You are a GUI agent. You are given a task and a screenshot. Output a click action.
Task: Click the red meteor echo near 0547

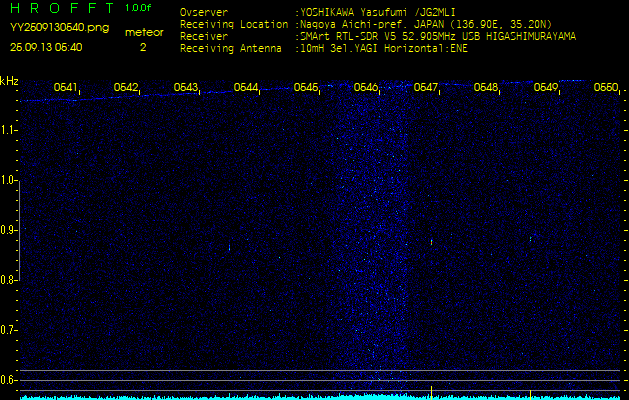[431, 242]
